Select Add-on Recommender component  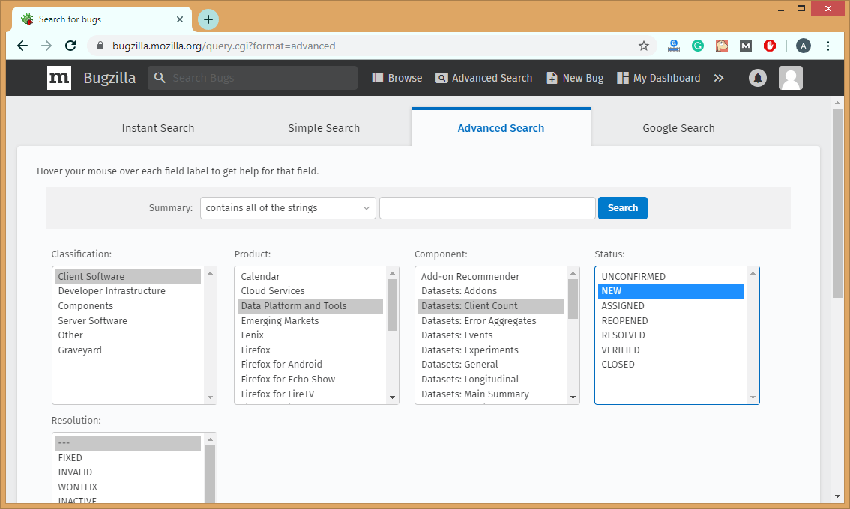point(491,276)
